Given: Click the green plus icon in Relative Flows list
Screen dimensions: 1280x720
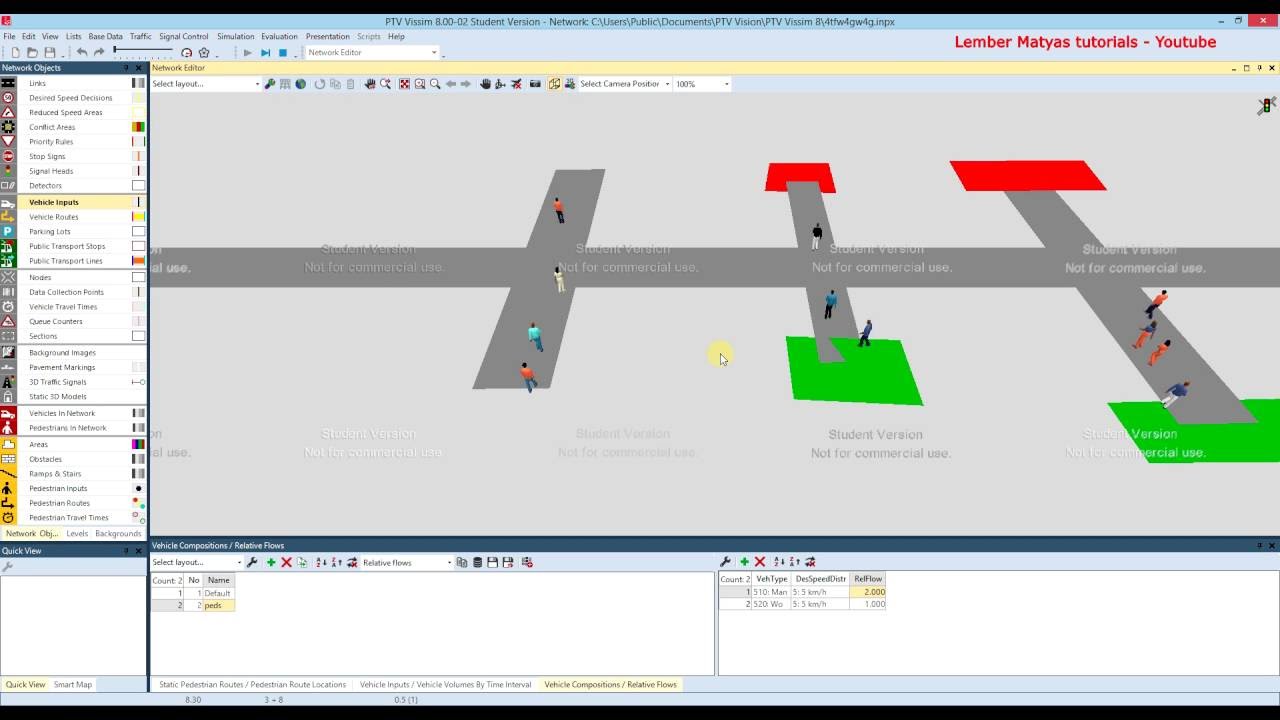Looking at the screenshot, I should click(744, 562).
